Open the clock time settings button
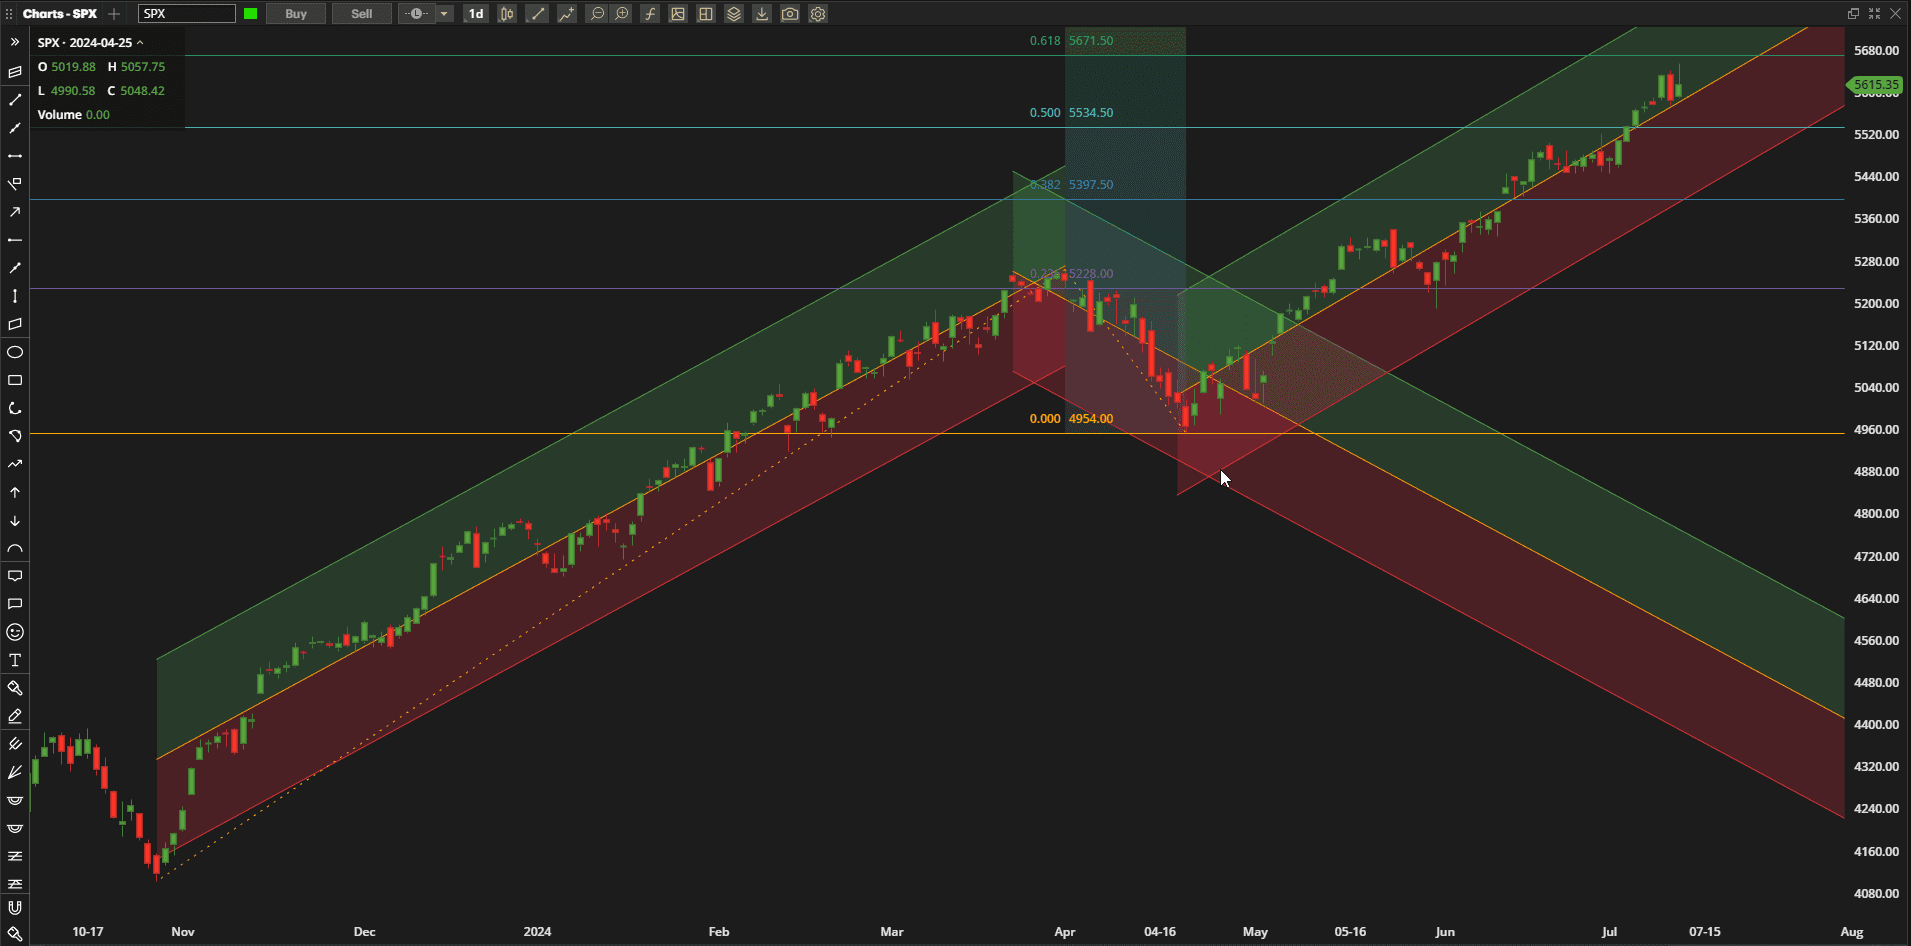Screen dimensions: 1911x946 pyautogui.click(x=417, y=14)
